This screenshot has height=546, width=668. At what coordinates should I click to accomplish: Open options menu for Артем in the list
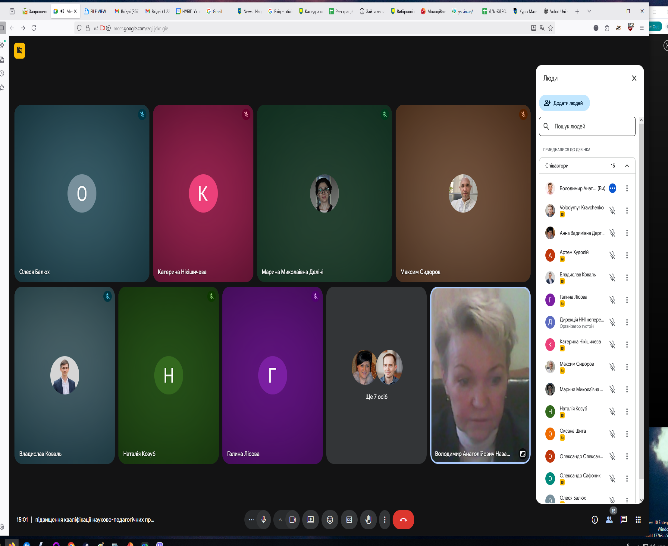[x=627, y=255]
